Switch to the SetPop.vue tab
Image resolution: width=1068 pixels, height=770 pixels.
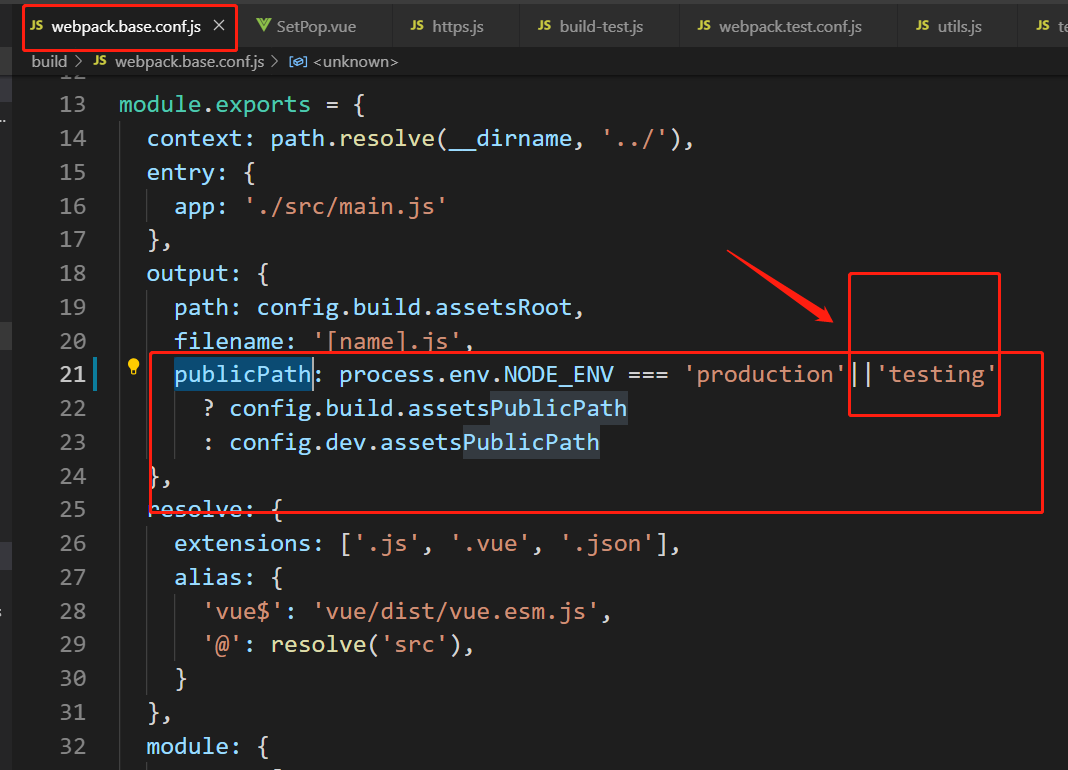(315, 26)
